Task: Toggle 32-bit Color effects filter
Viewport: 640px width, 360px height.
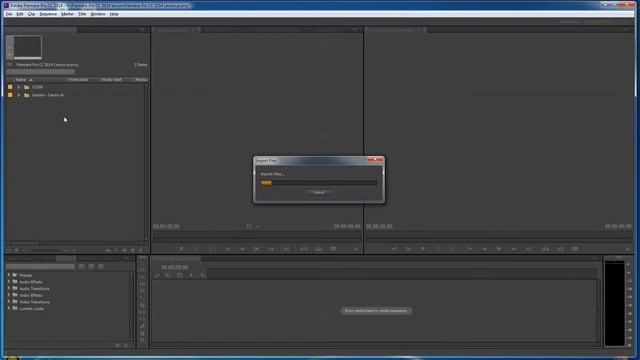Action: pyautogui.click(x=91, y=267)
